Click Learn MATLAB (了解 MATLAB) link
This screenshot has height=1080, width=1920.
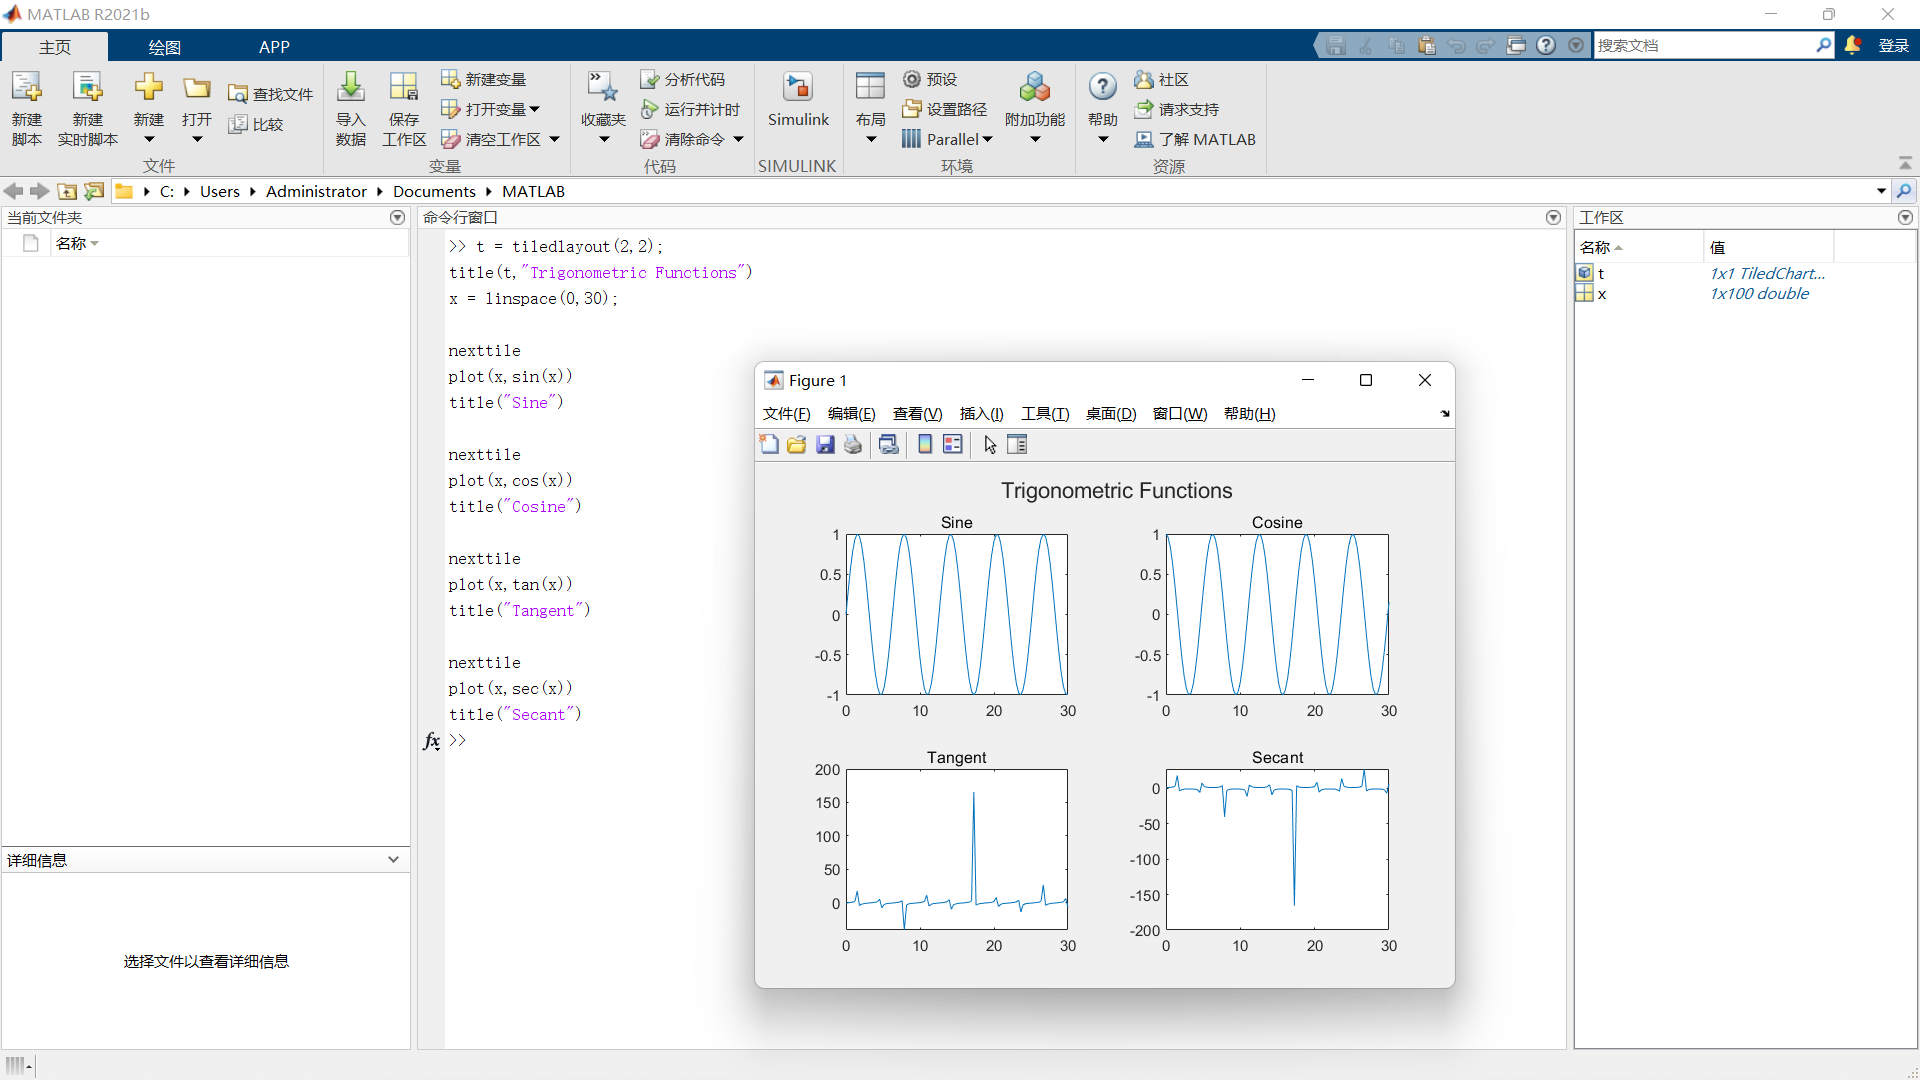pyautogui.click(x=1195, y=139)
